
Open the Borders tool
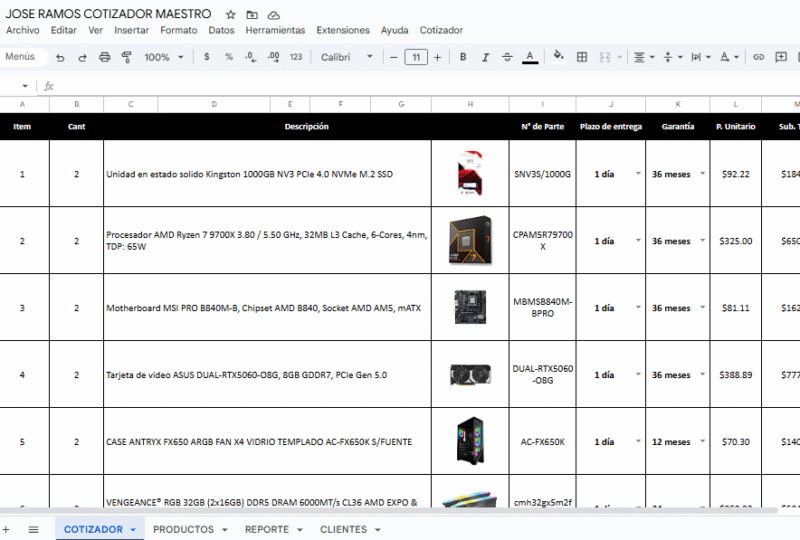[582, 57]
